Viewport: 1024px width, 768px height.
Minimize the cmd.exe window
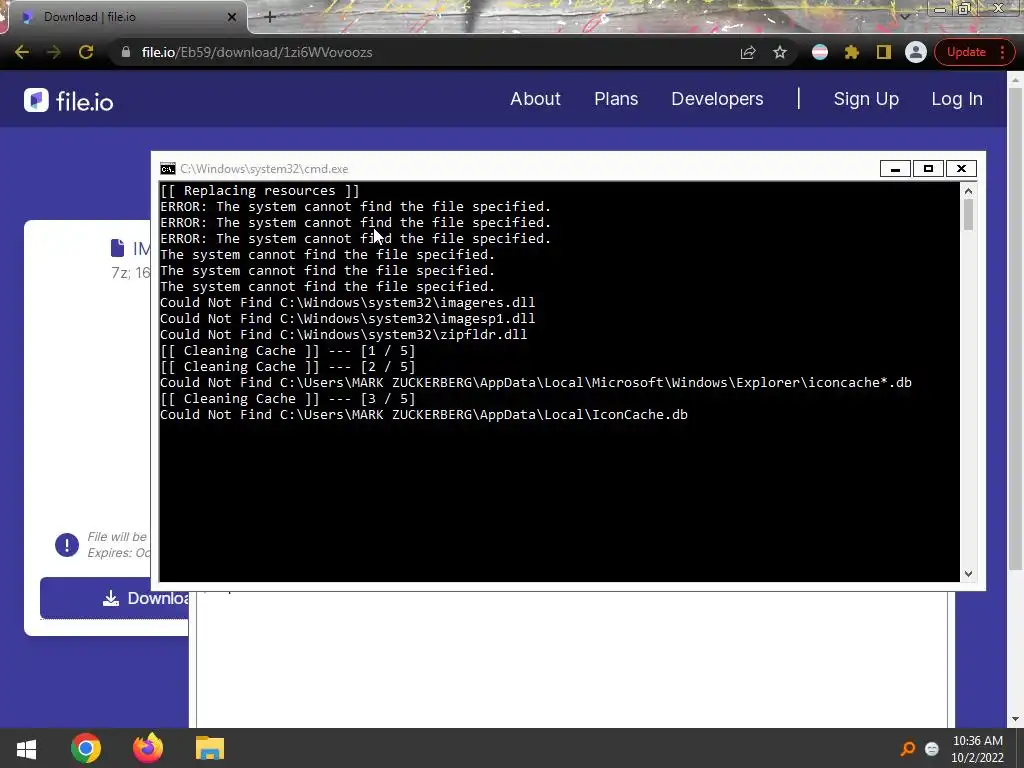(x=895, y=168)
